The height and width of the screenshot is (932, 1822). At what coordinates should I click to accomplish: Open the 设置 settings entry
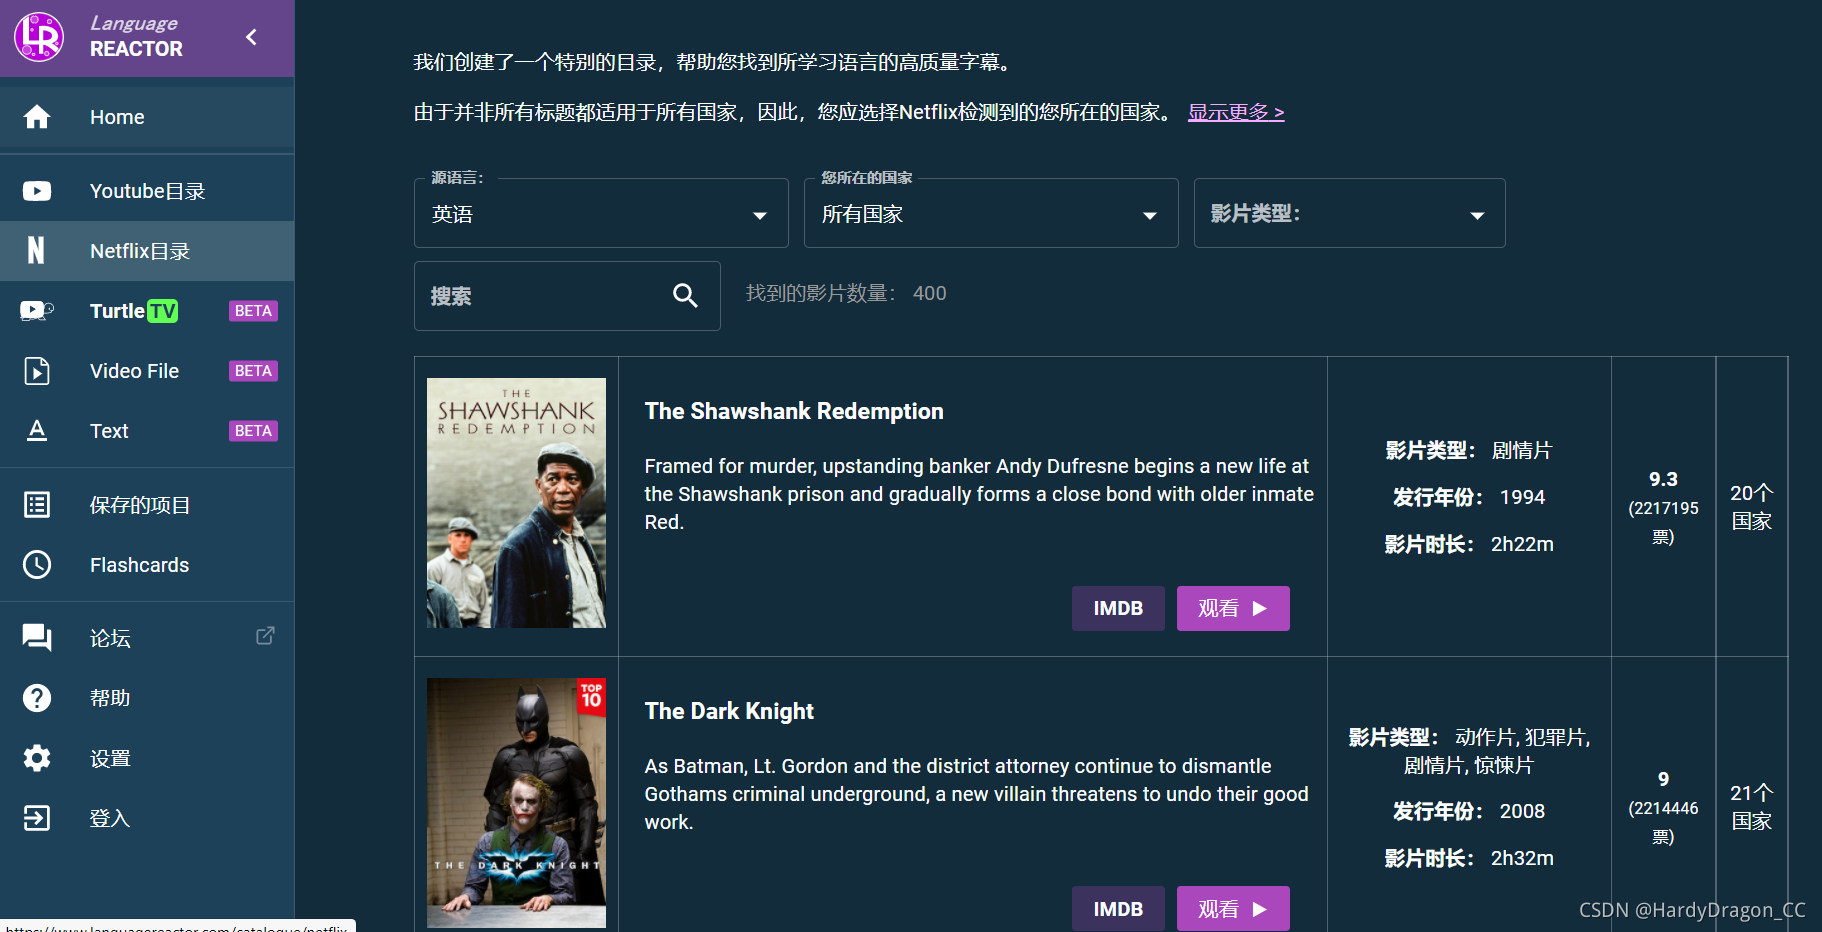147,758
